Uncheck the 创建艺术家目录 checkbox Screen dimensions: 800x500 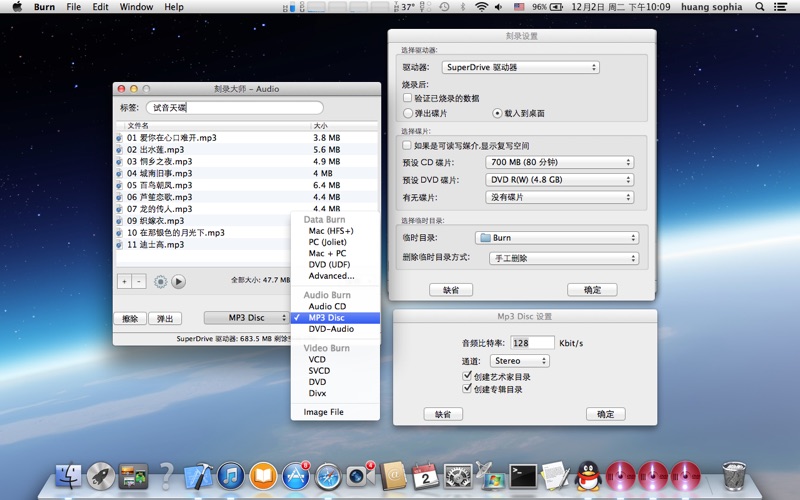[468, 377]
